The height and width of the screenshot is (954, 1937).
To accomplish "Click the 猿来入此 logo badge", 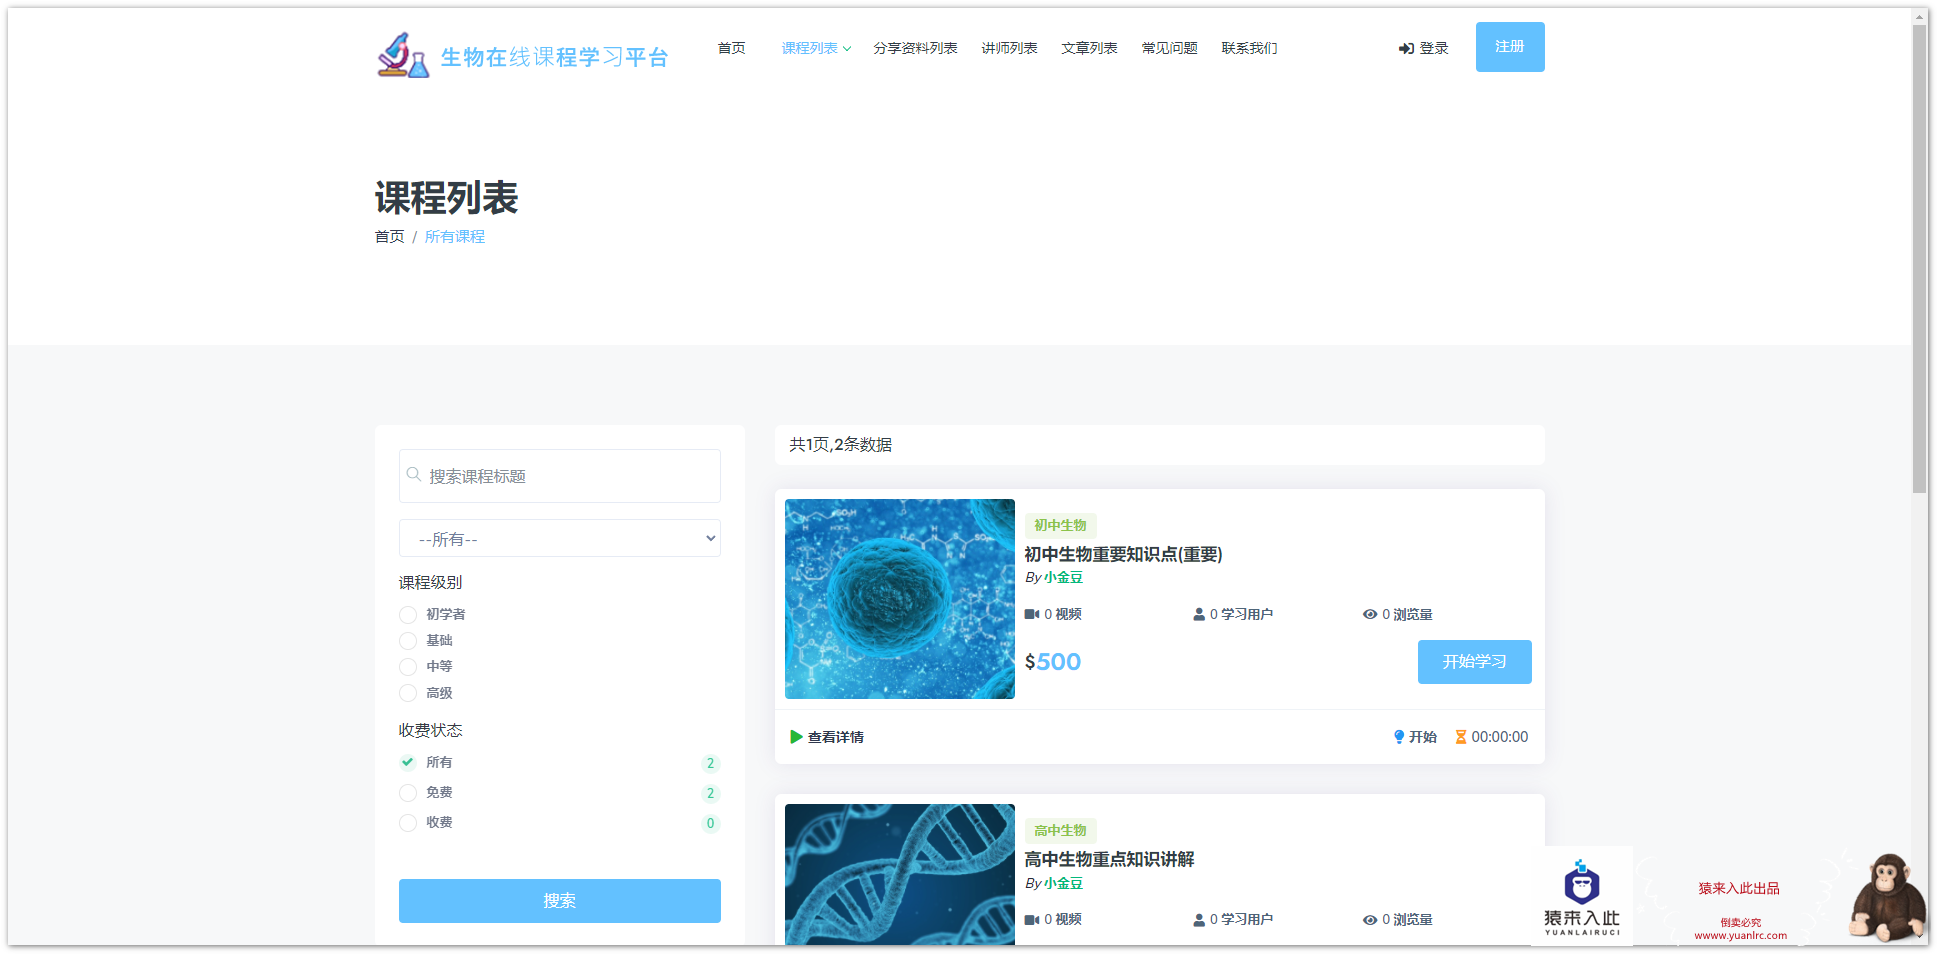I will tap(1582, 896).
